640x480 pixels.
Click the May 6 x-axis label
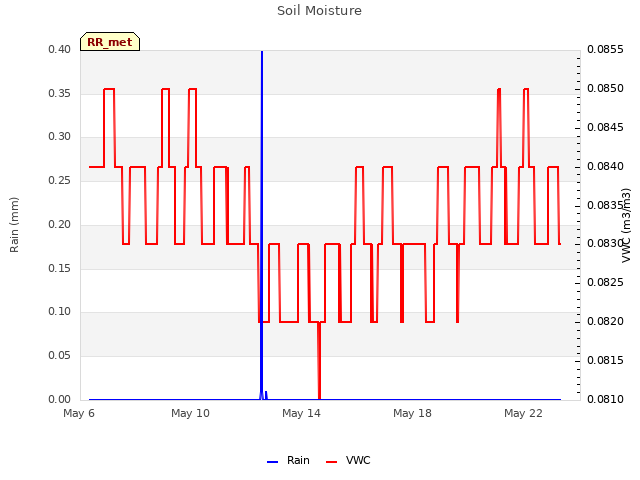point(79,413)
